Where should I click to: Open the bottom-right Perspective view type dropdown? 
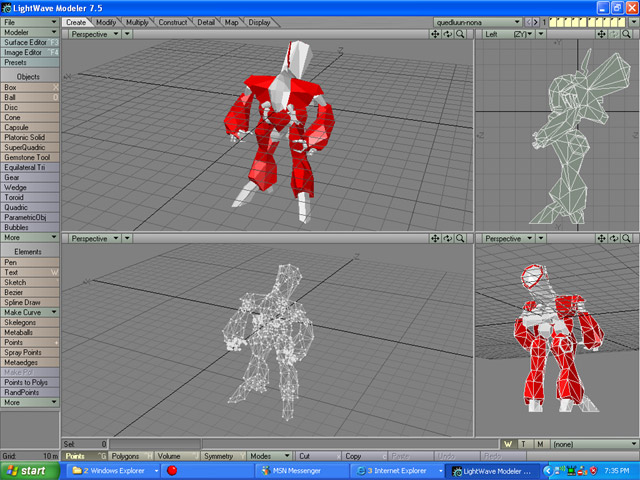(x=509, y=238)
